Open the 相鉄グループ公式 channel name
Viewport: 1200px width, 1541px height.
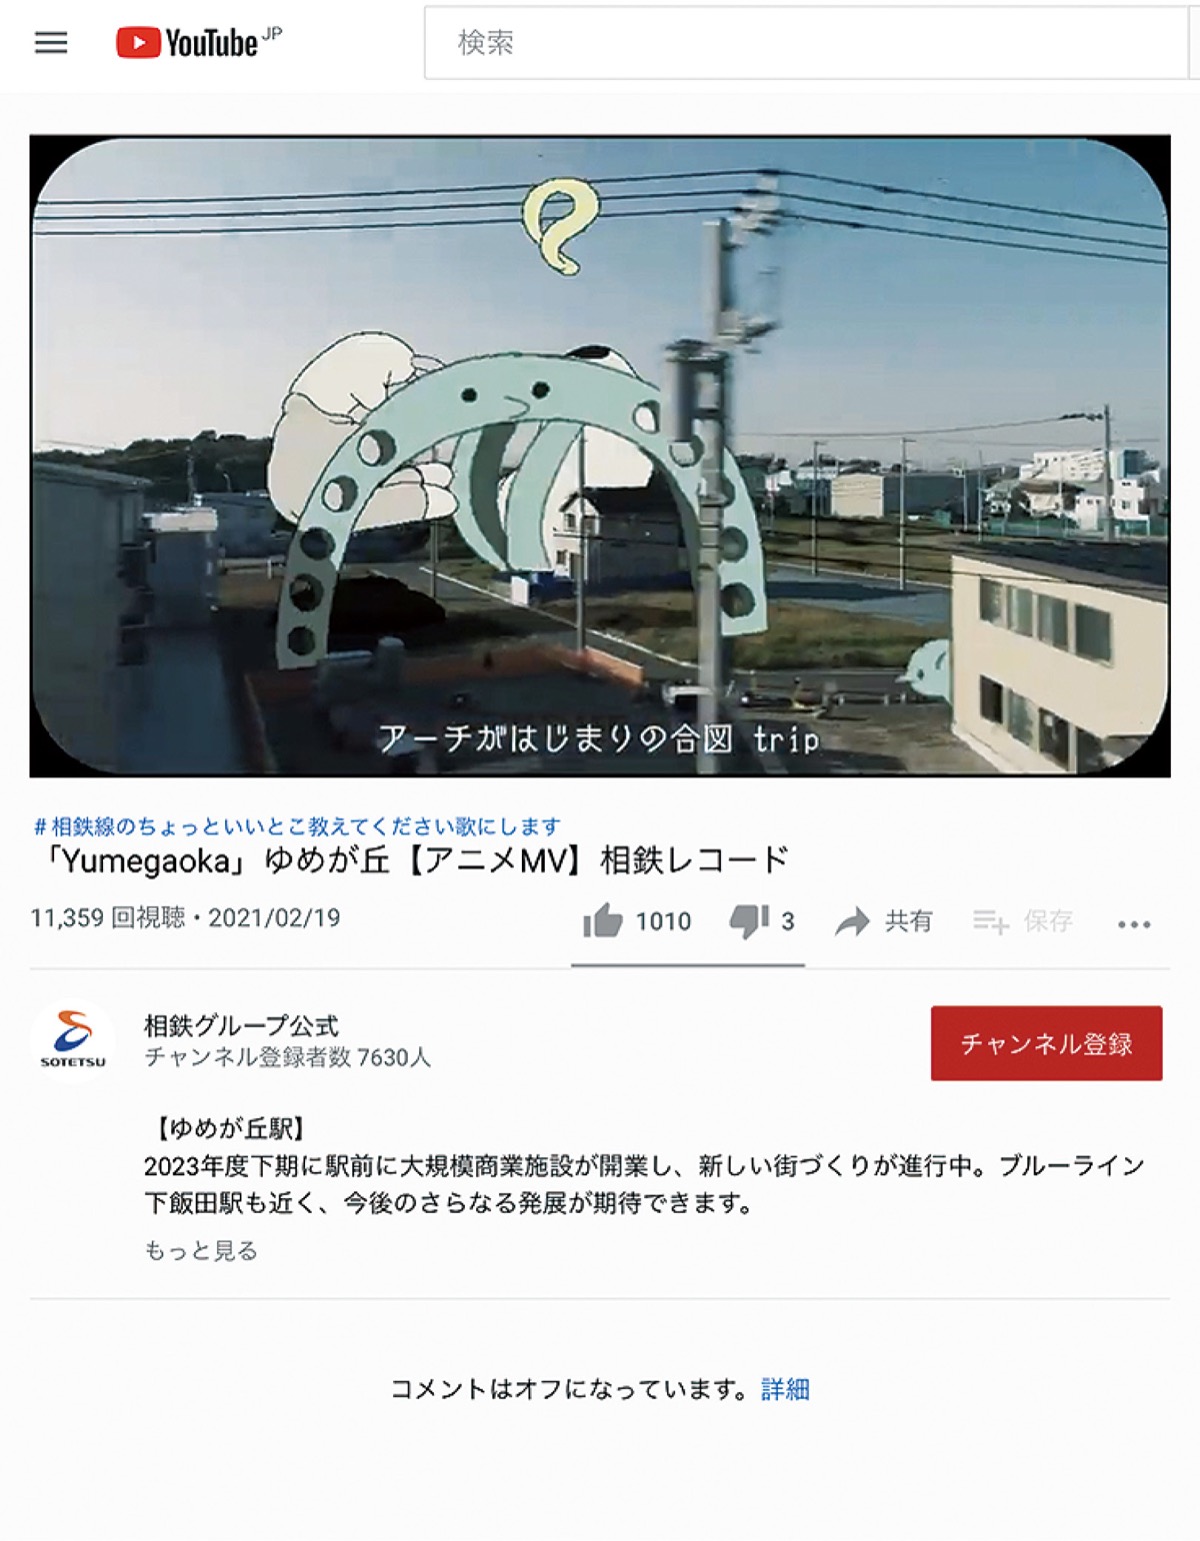pos(241,1025)
